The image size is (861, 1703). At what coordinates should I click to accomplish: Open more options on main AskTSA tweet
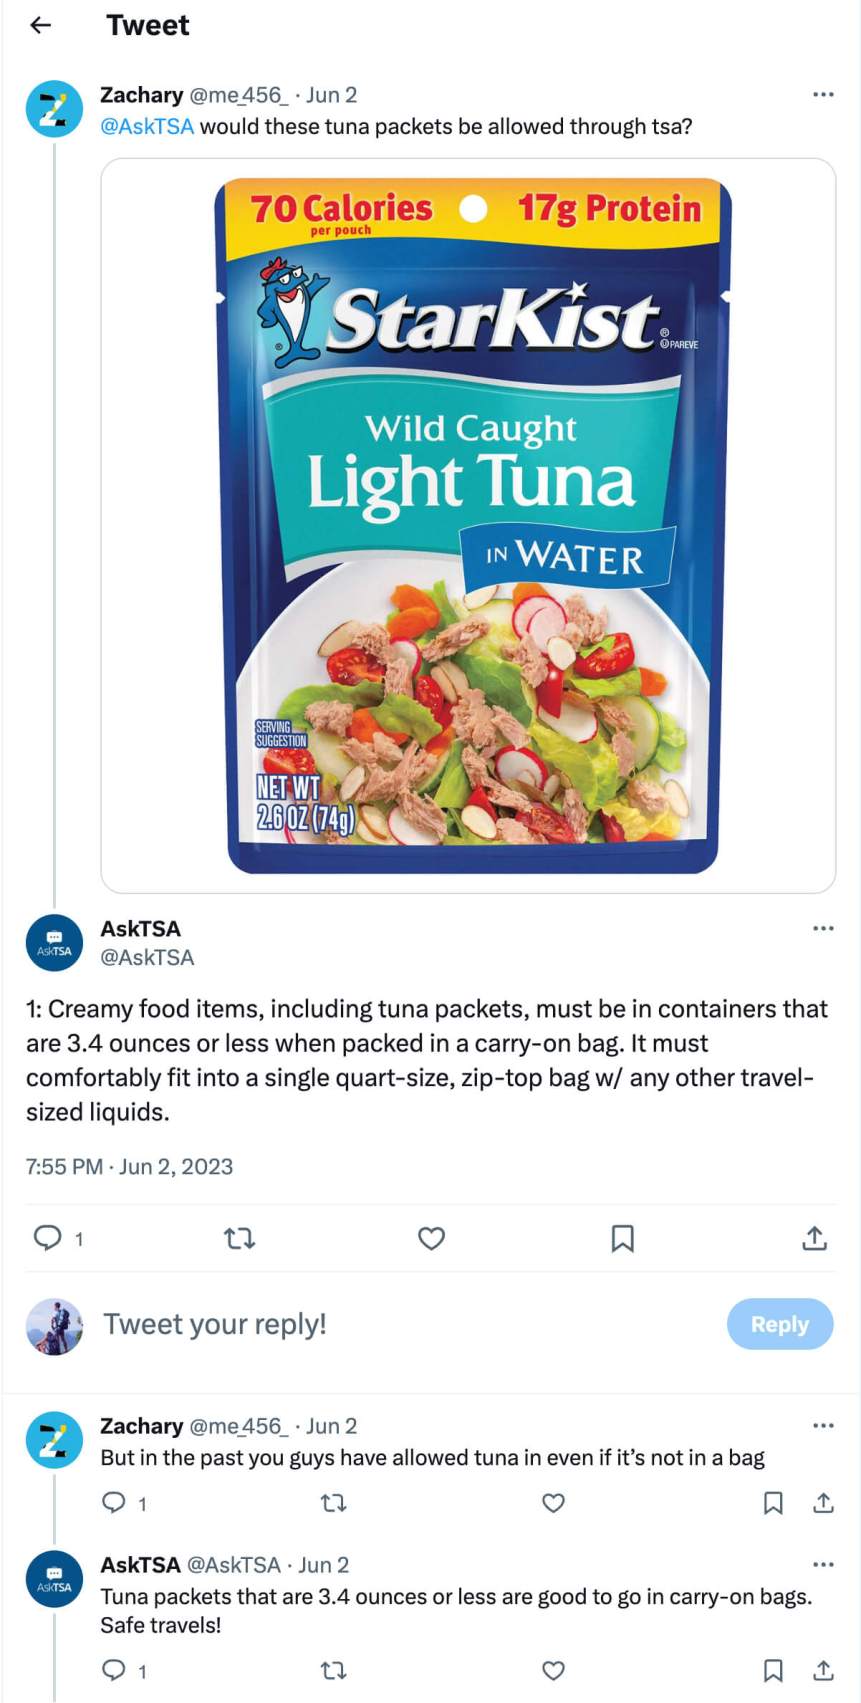click(823, 928)
